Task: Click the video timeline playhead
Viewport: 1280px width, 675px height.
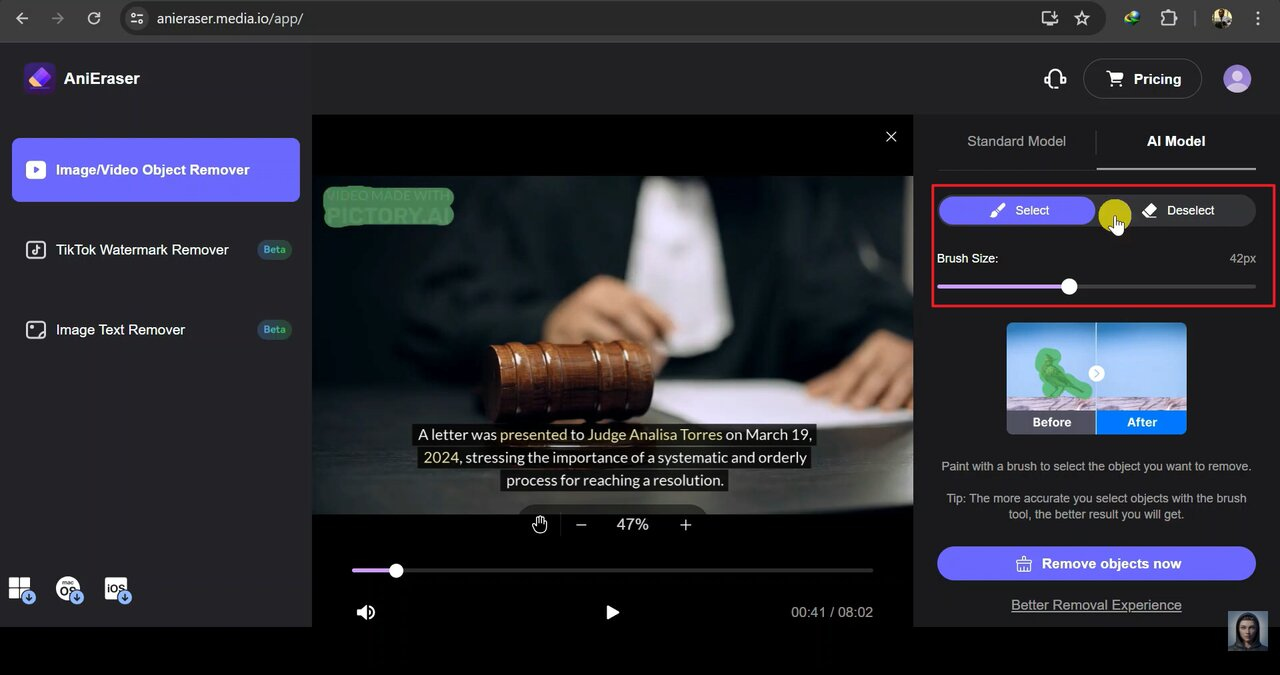Action: [x=396, y=570]
